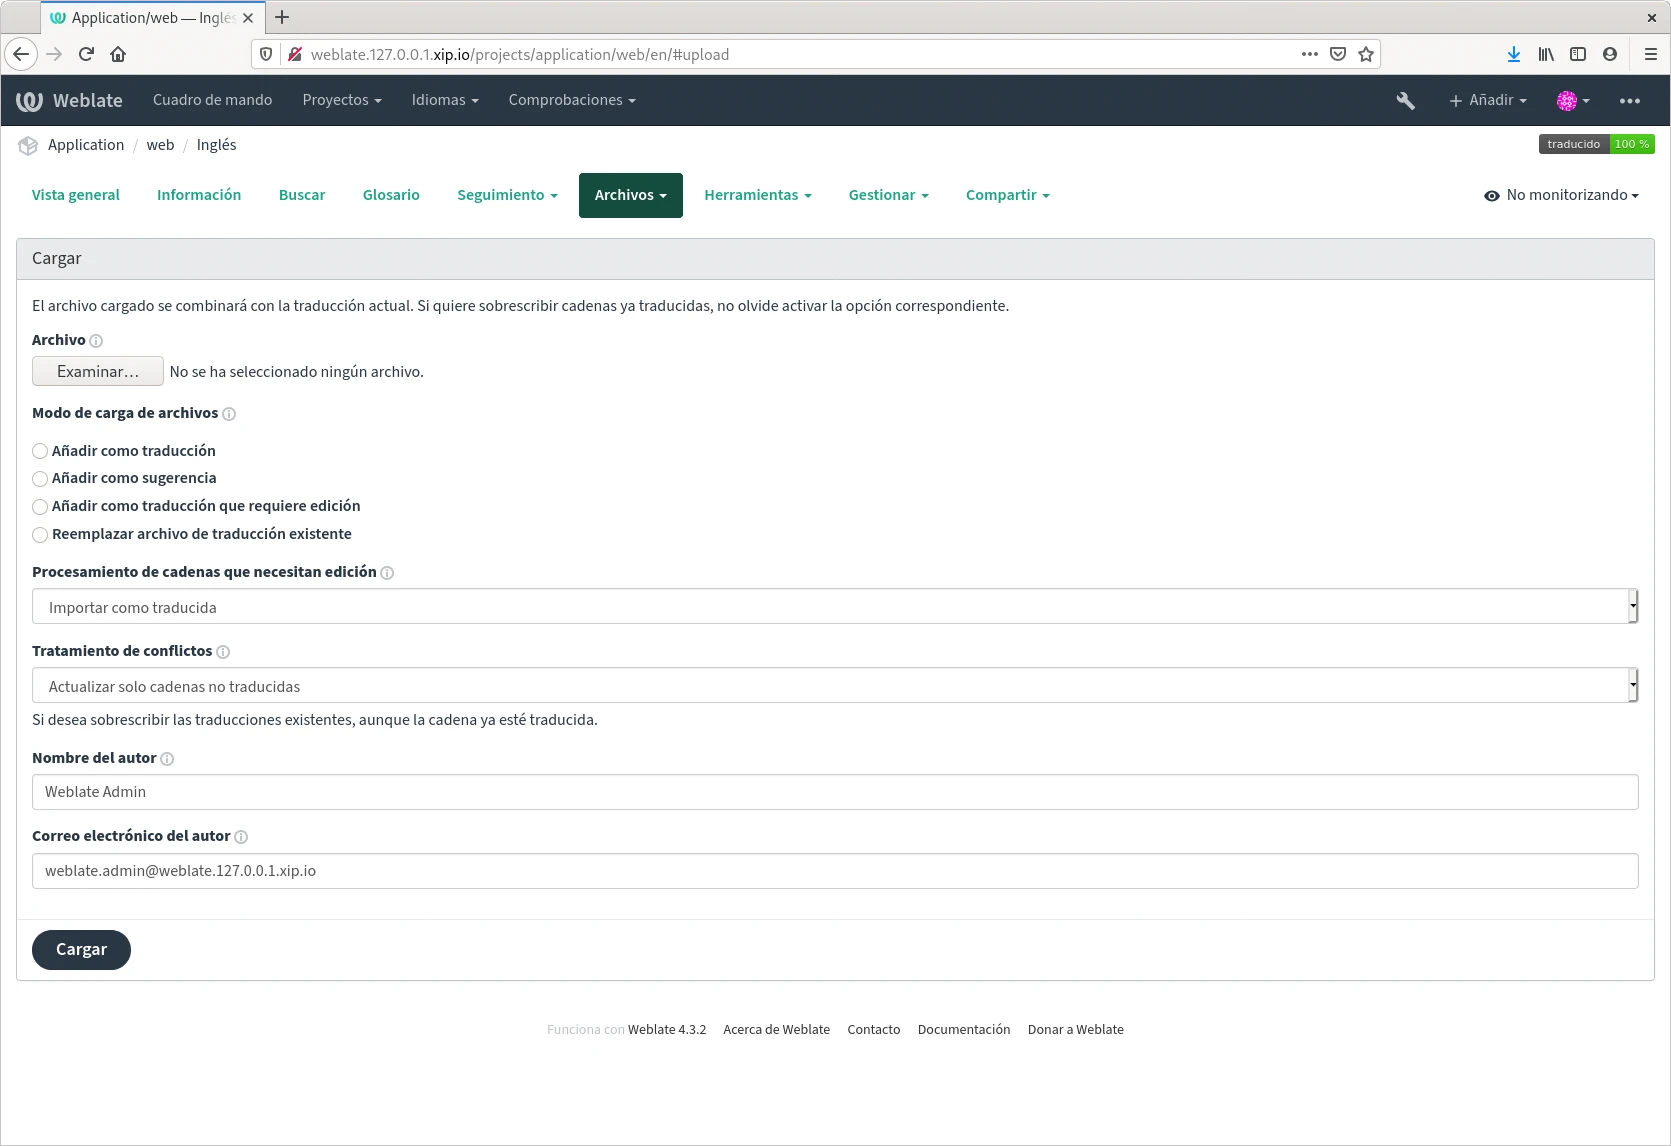Open the Herramientas tab menu

[x=757, y=196]
